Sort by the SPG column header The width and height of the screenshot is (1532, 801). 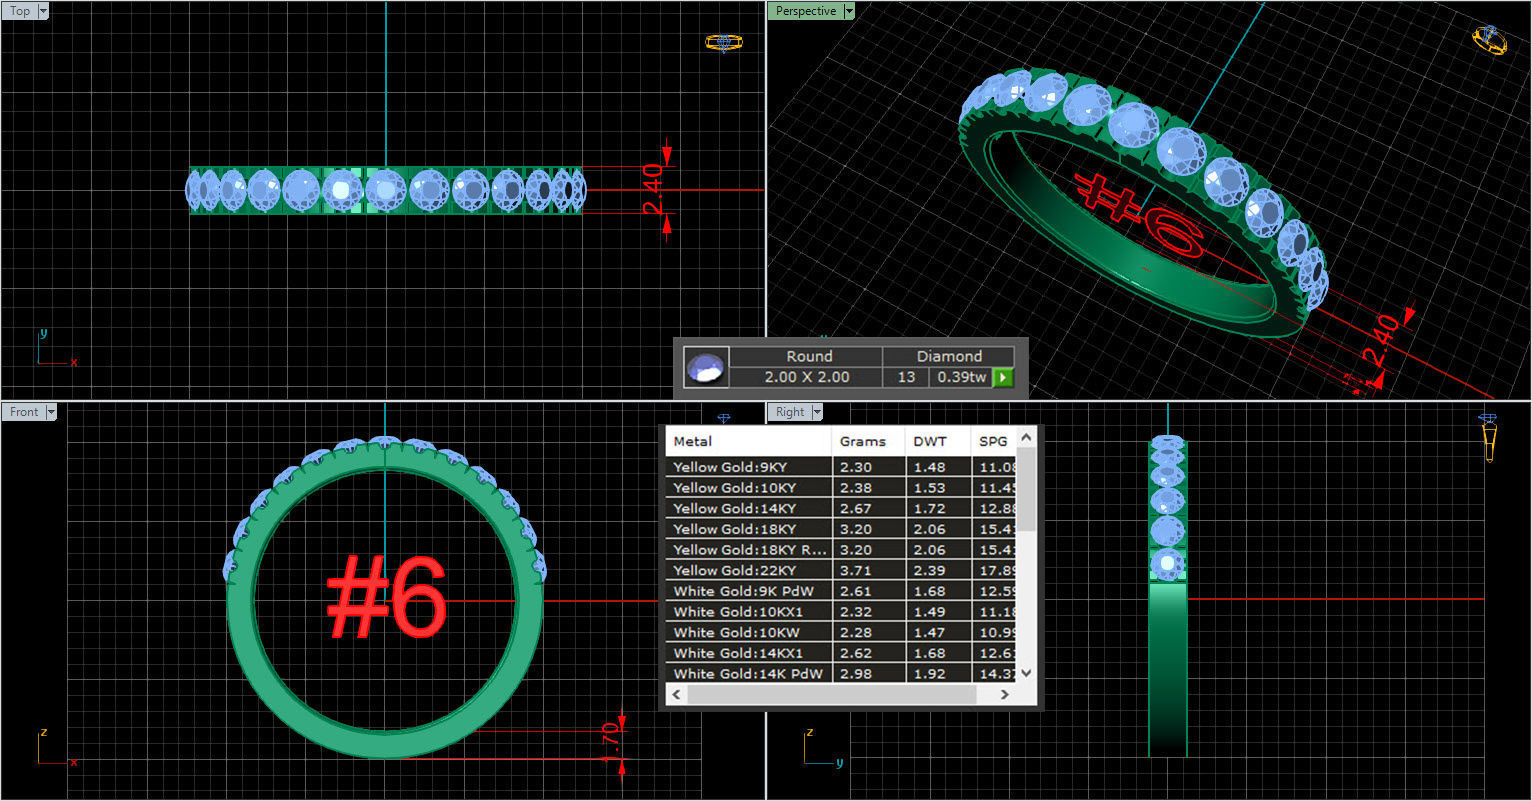[x=994, y=441]
